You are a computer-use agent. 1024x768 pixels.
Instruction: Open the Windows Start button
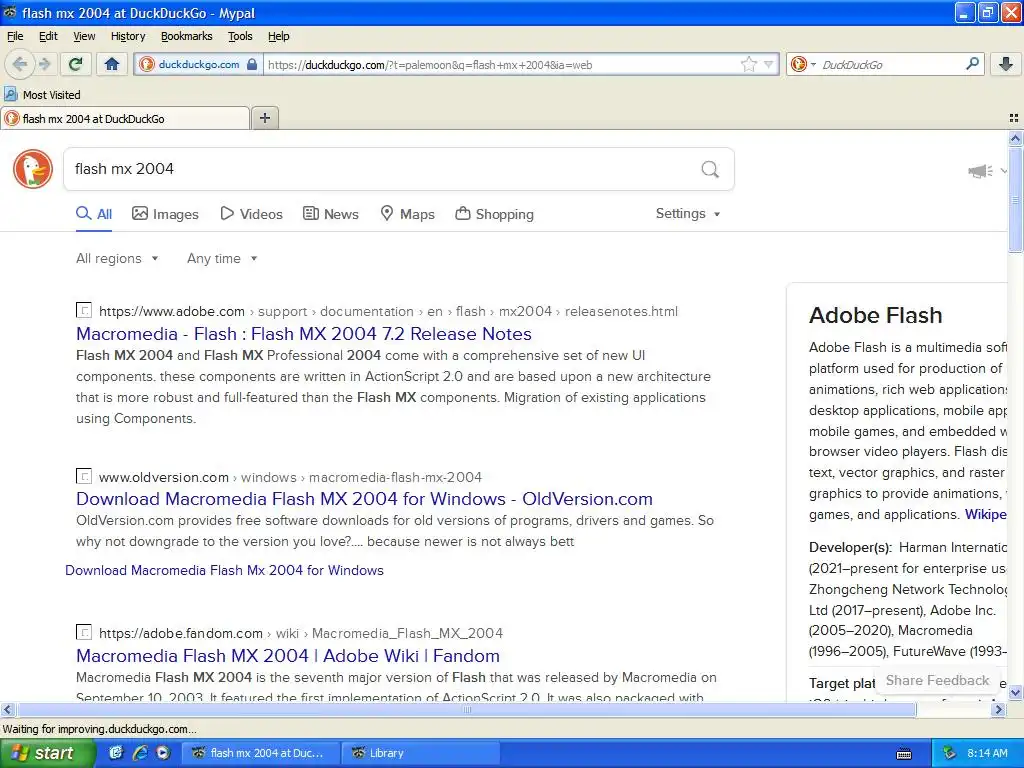tap(47, 753)
